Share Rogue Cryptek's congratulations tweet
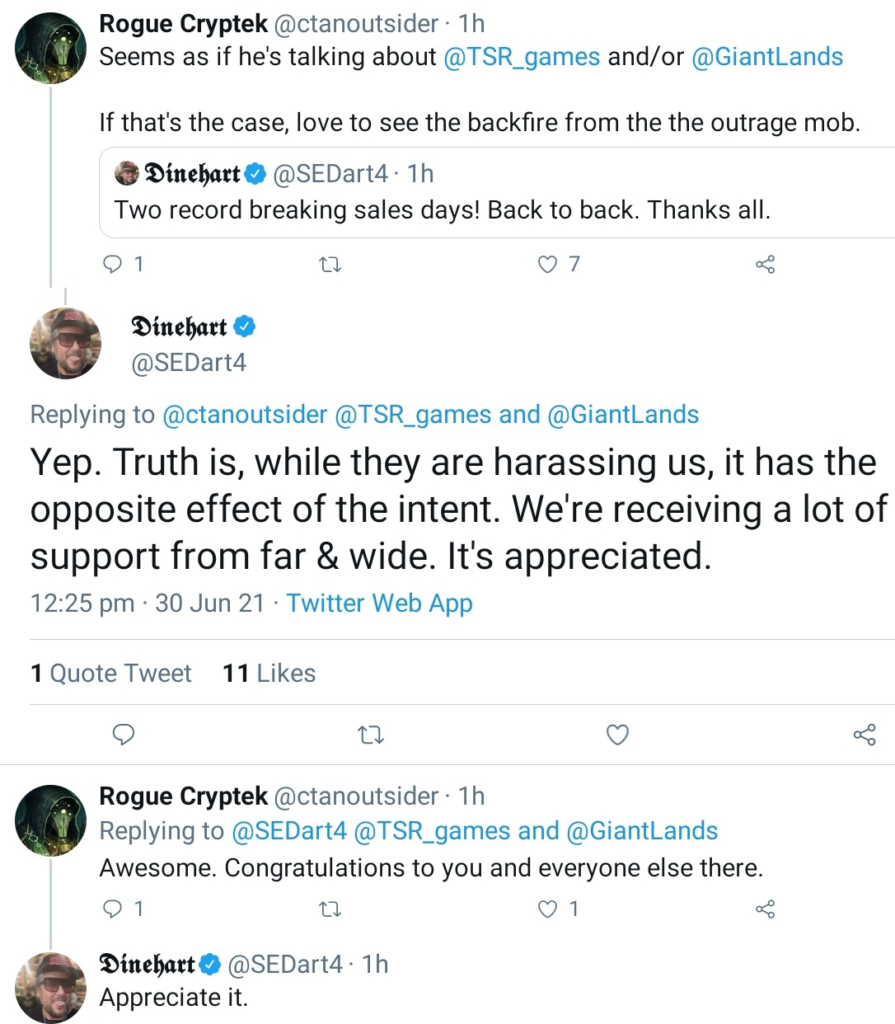Viewport: 895px width, 1024px height. pos(765,909)
